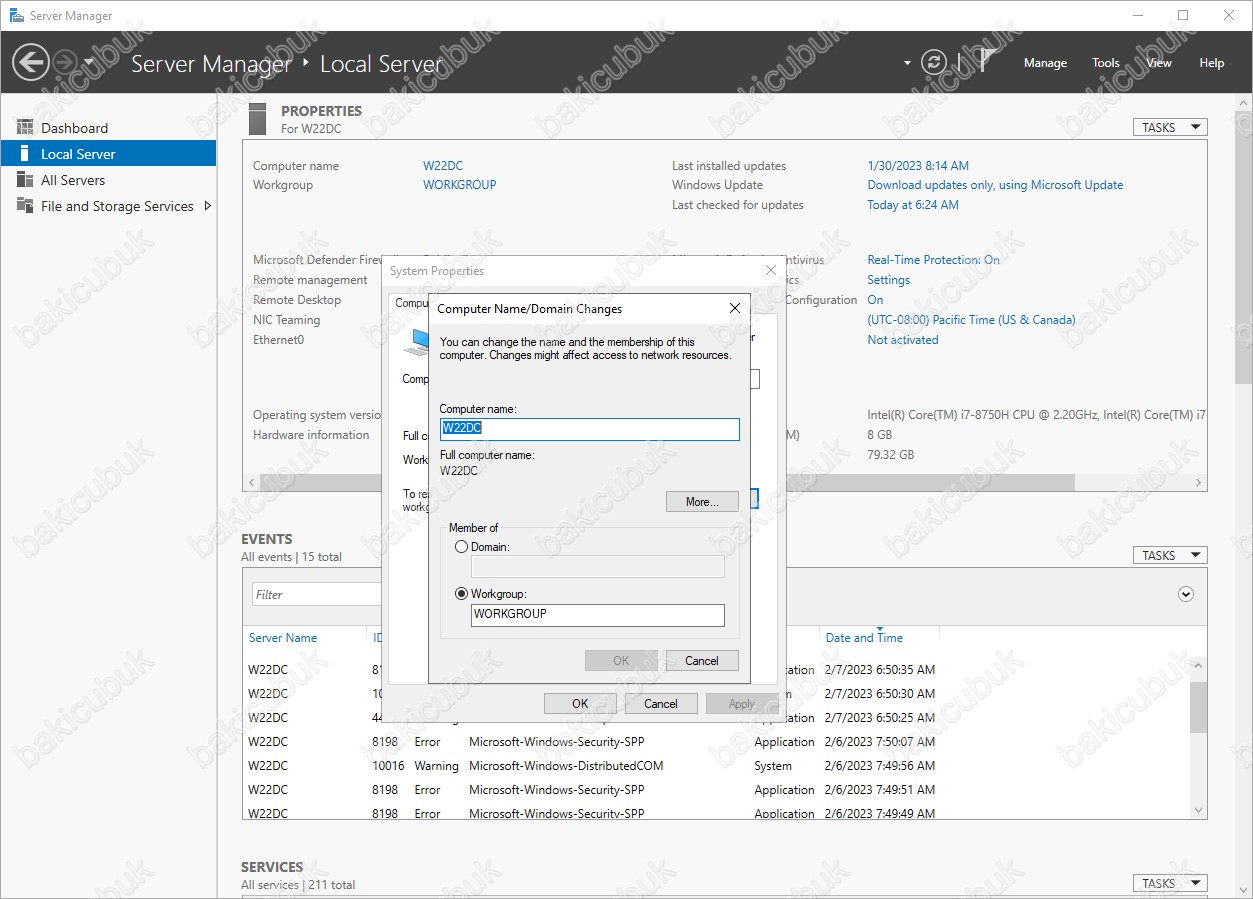Click the Real-Time Protection: On link
This screenshot has height=899, width=1253.
933,260
